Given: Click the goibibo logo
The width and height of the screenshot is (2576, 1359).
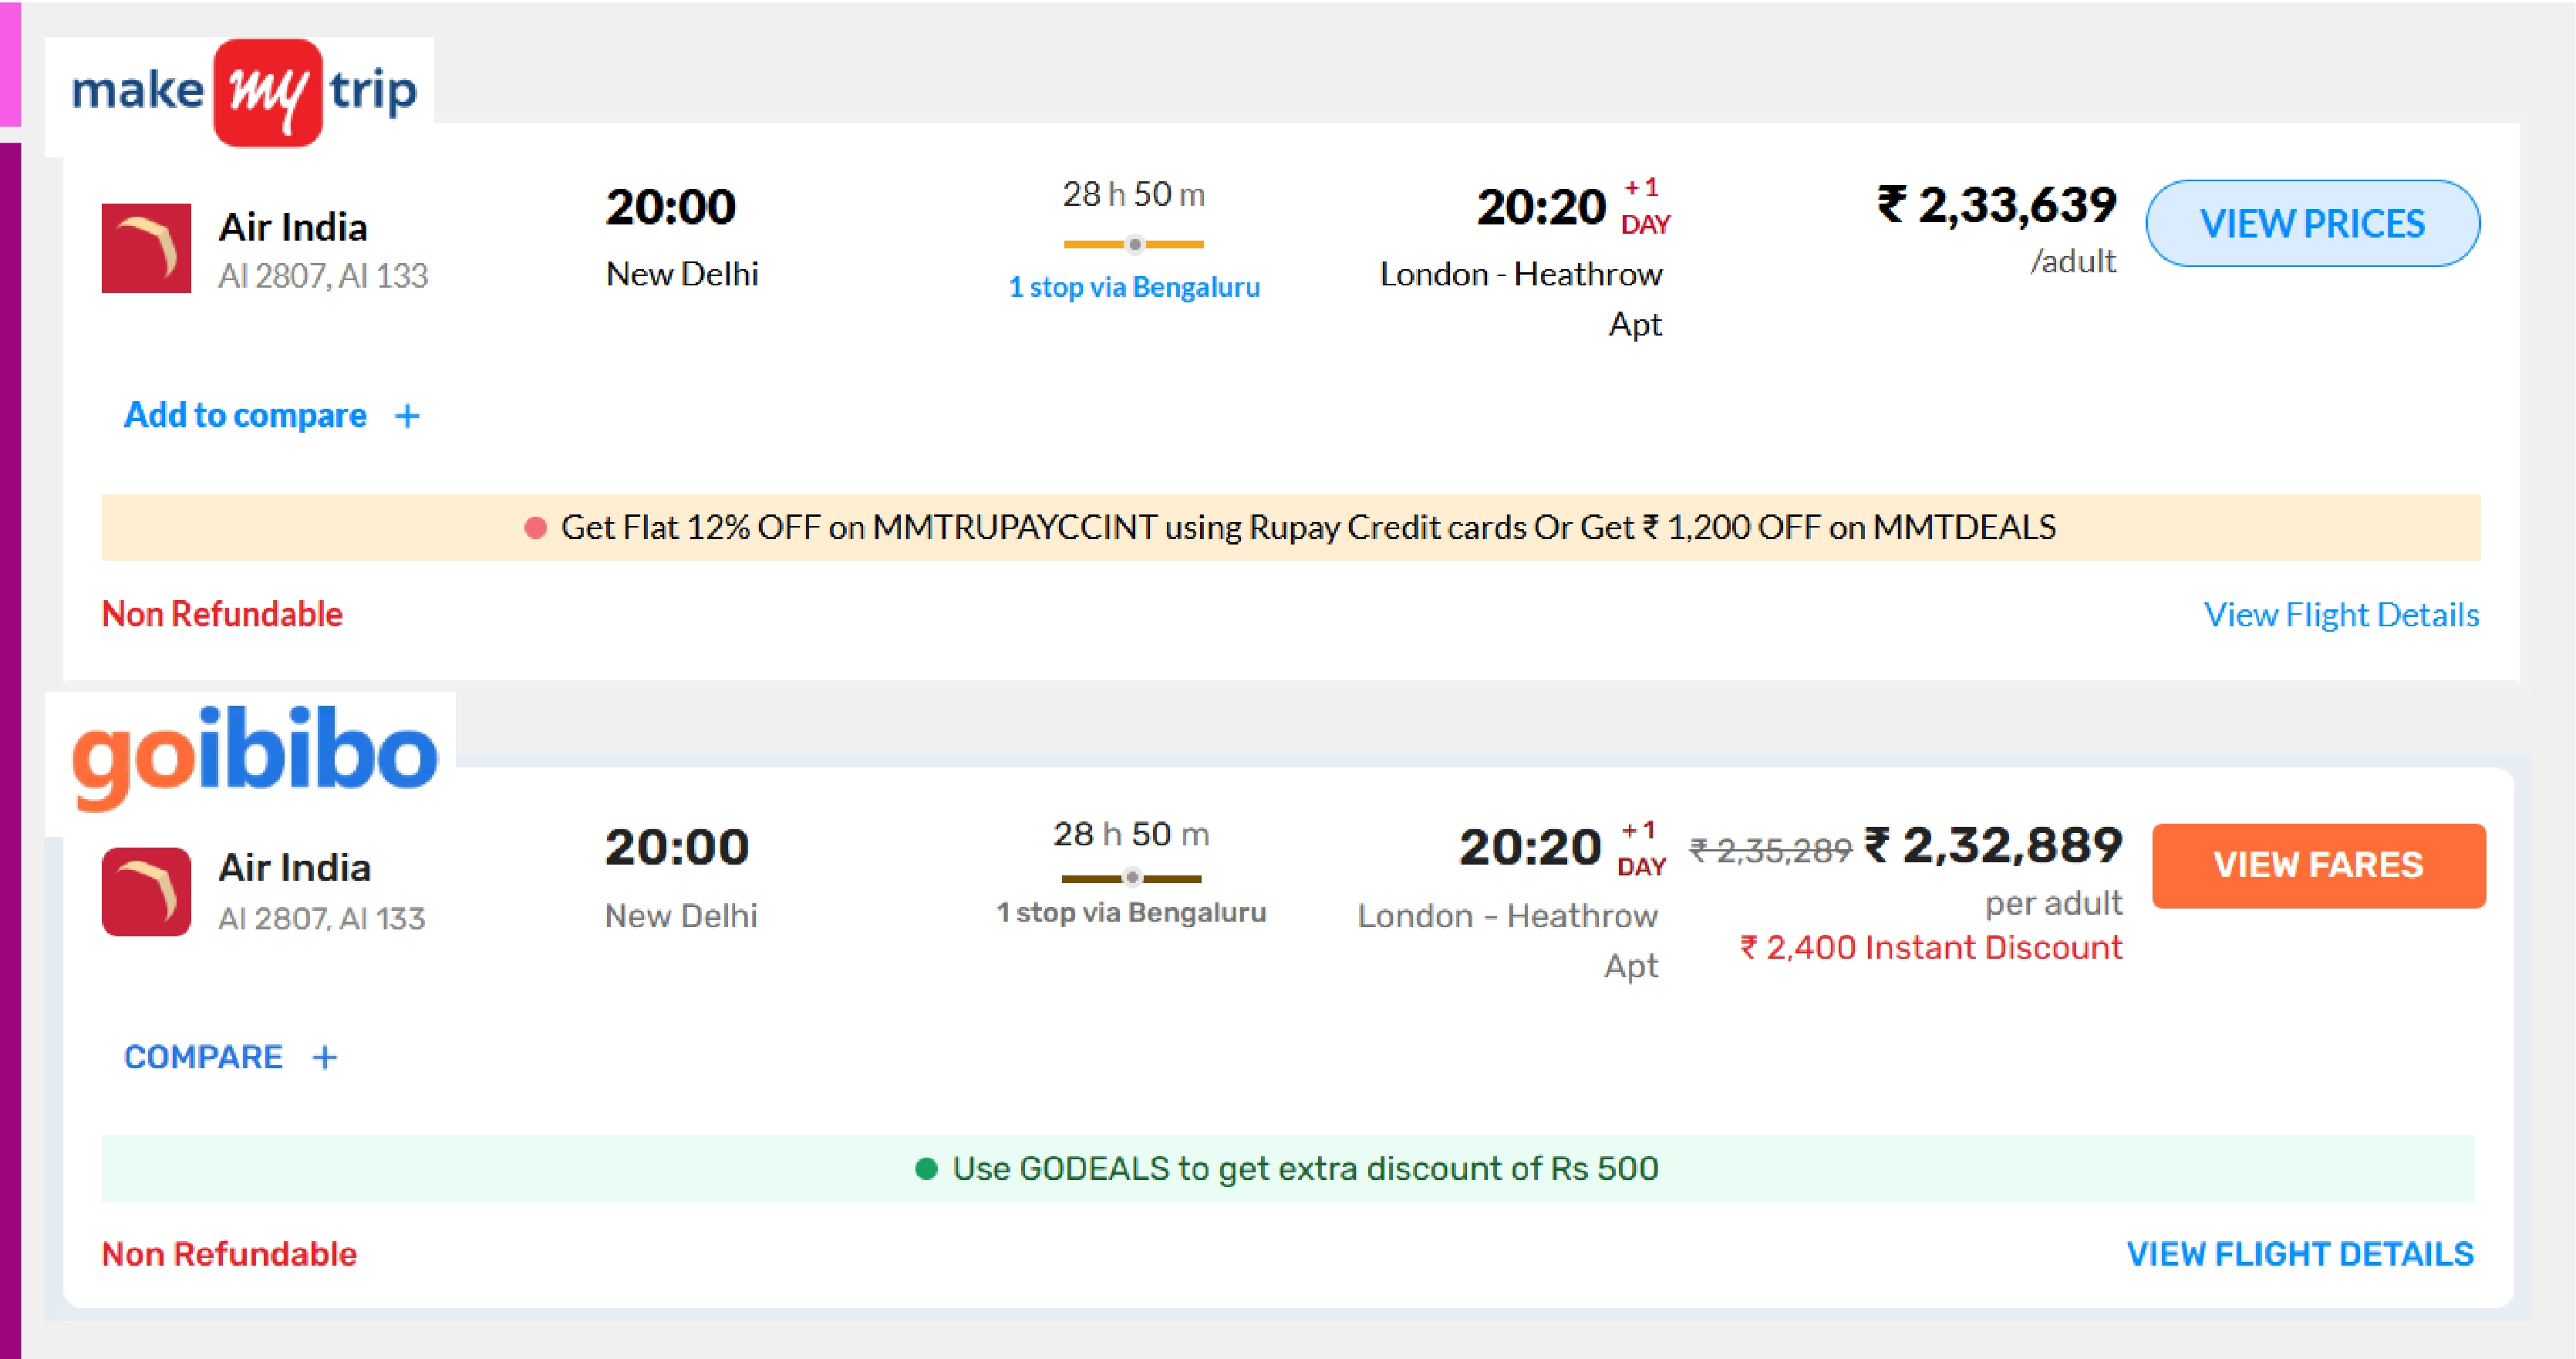Looking at the screenshot, I should (x=255, y=755).
